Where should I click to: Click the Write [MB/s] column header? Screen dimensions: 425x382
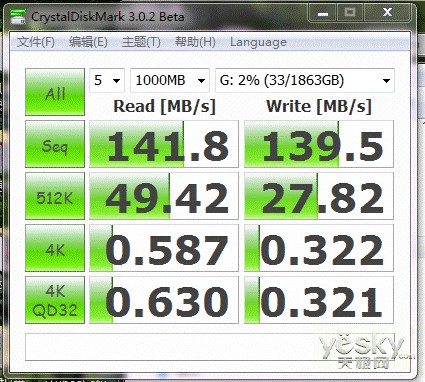[319, 107]
